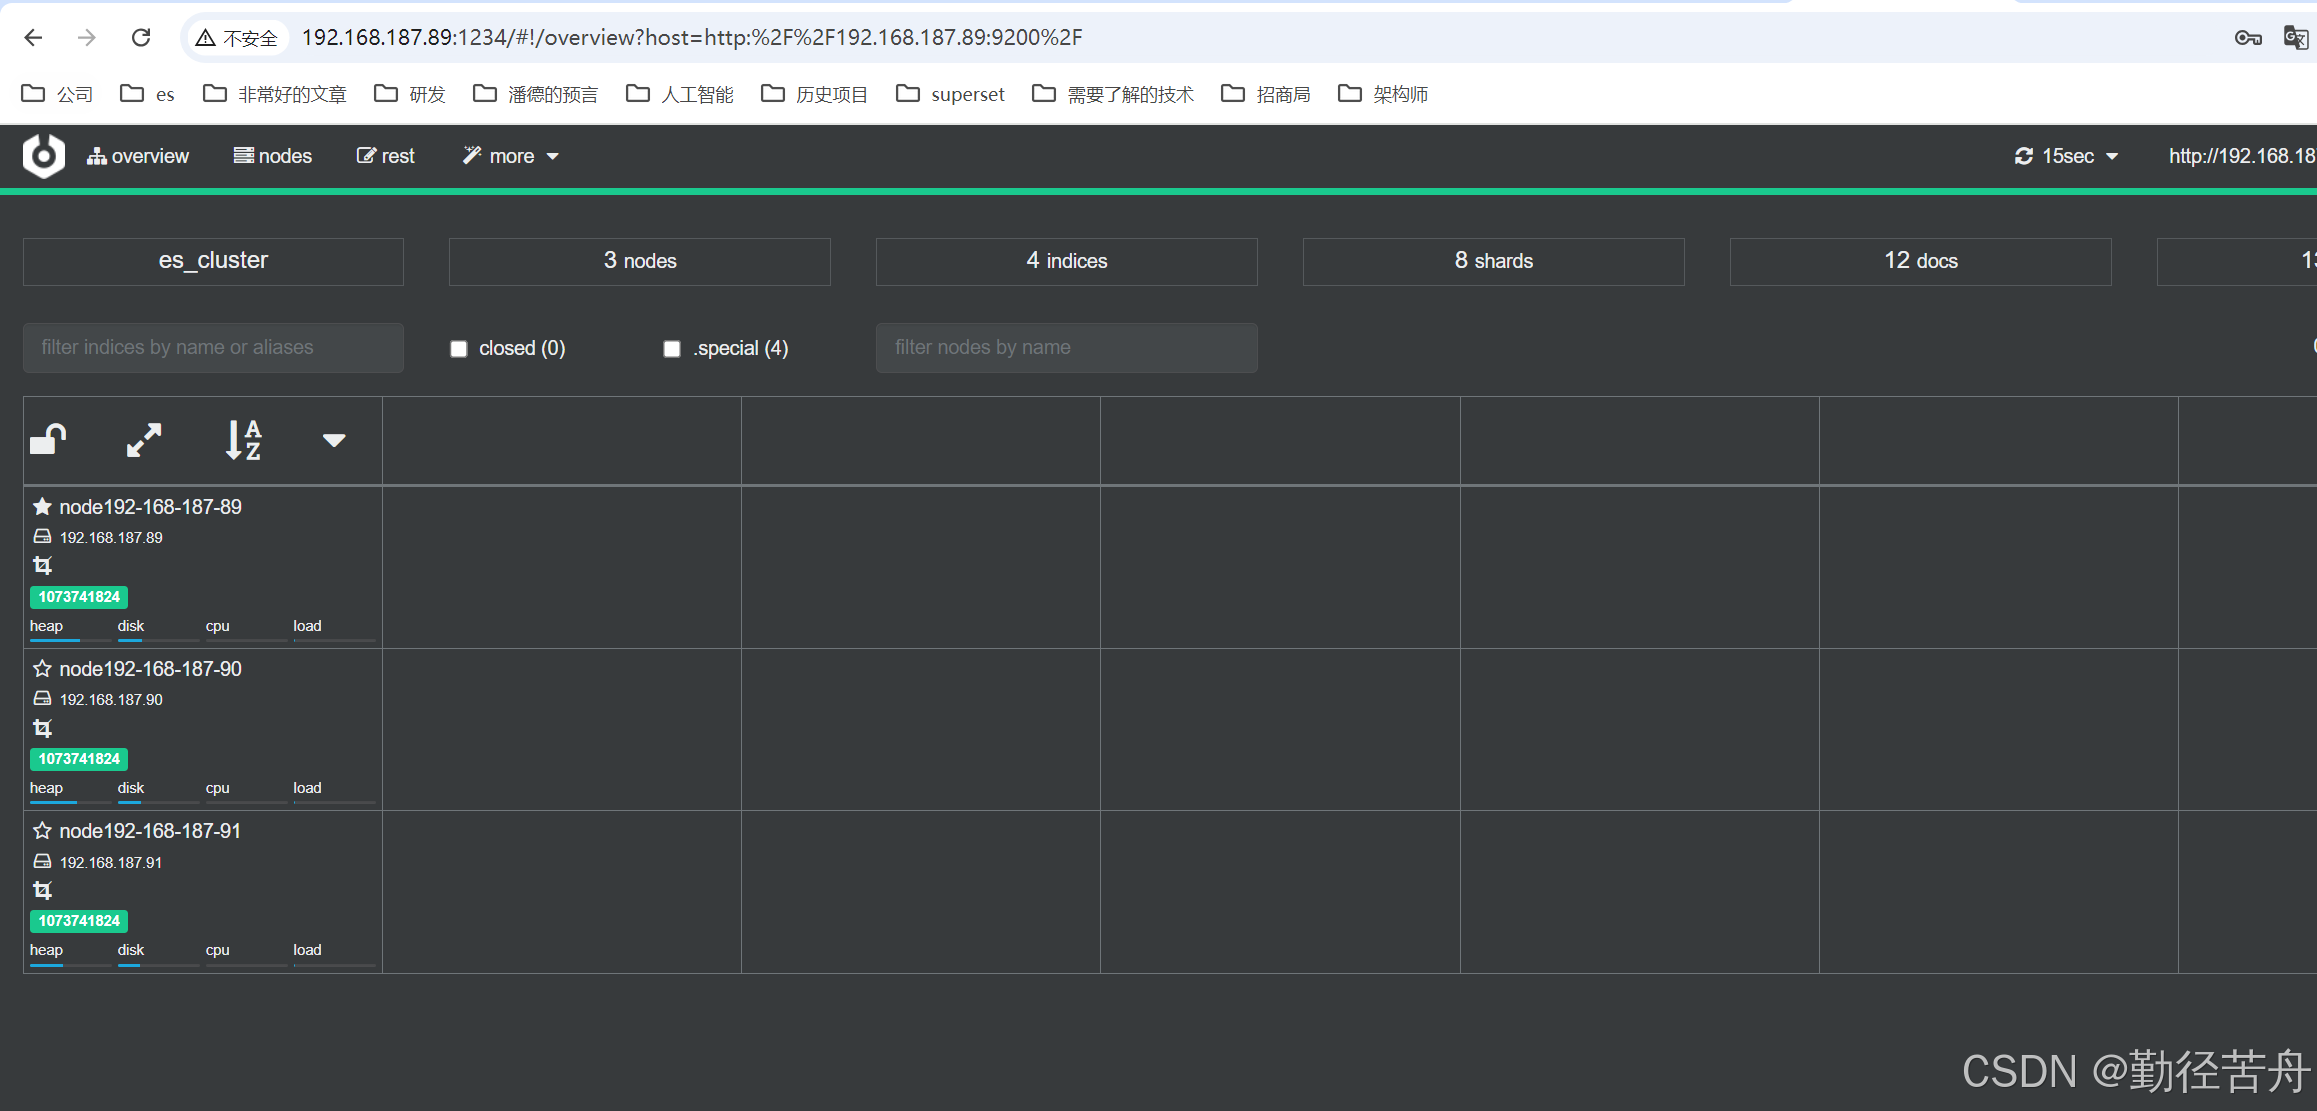Click the master star on node192-168-187-89
2317x1111 pixels.
click(x=42, y=507)
